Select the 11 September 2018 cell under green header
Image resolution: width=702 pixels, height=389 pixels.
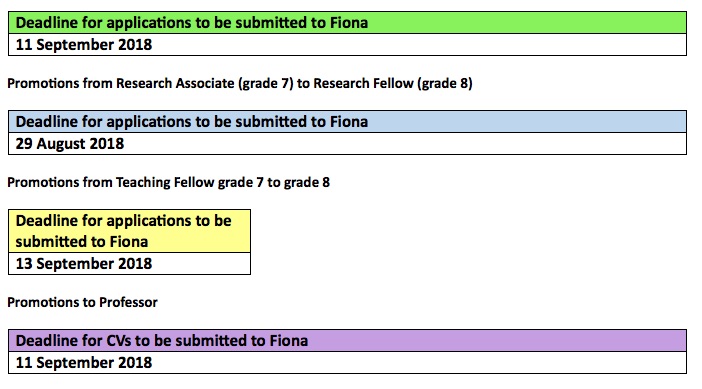[x=347, y=45]
